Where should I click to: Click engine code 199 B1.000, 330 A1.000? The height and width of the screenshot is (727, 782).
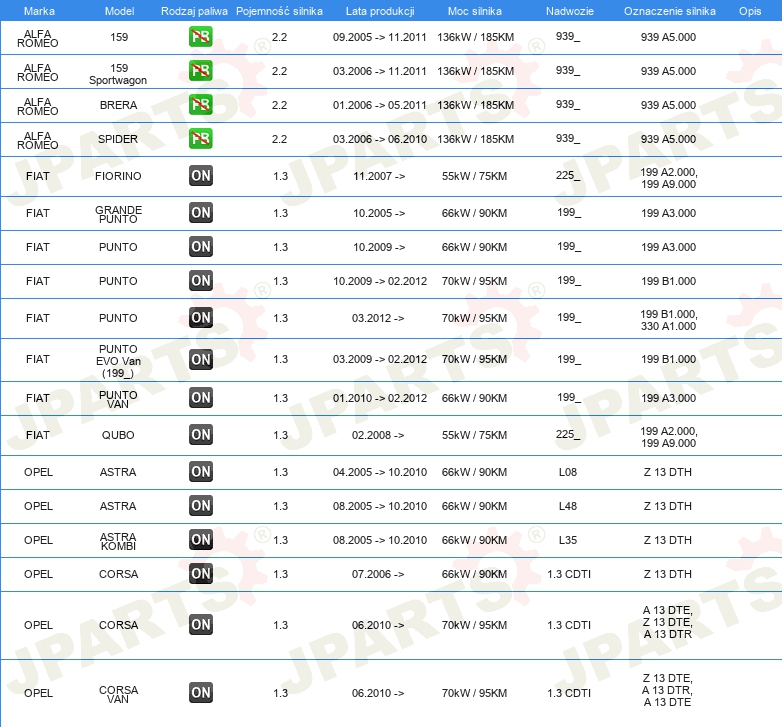pyautogui.click(x=668, y=320)
